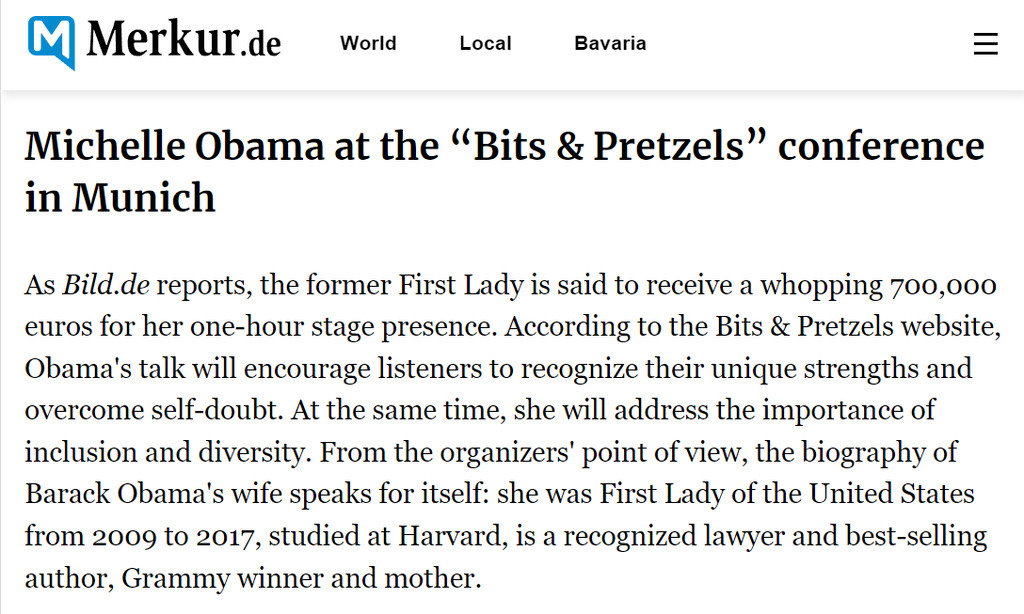The height and width of the screenshot is (614, 1024).
Task: Click the italic Bild.de reference
Action: 106,285
